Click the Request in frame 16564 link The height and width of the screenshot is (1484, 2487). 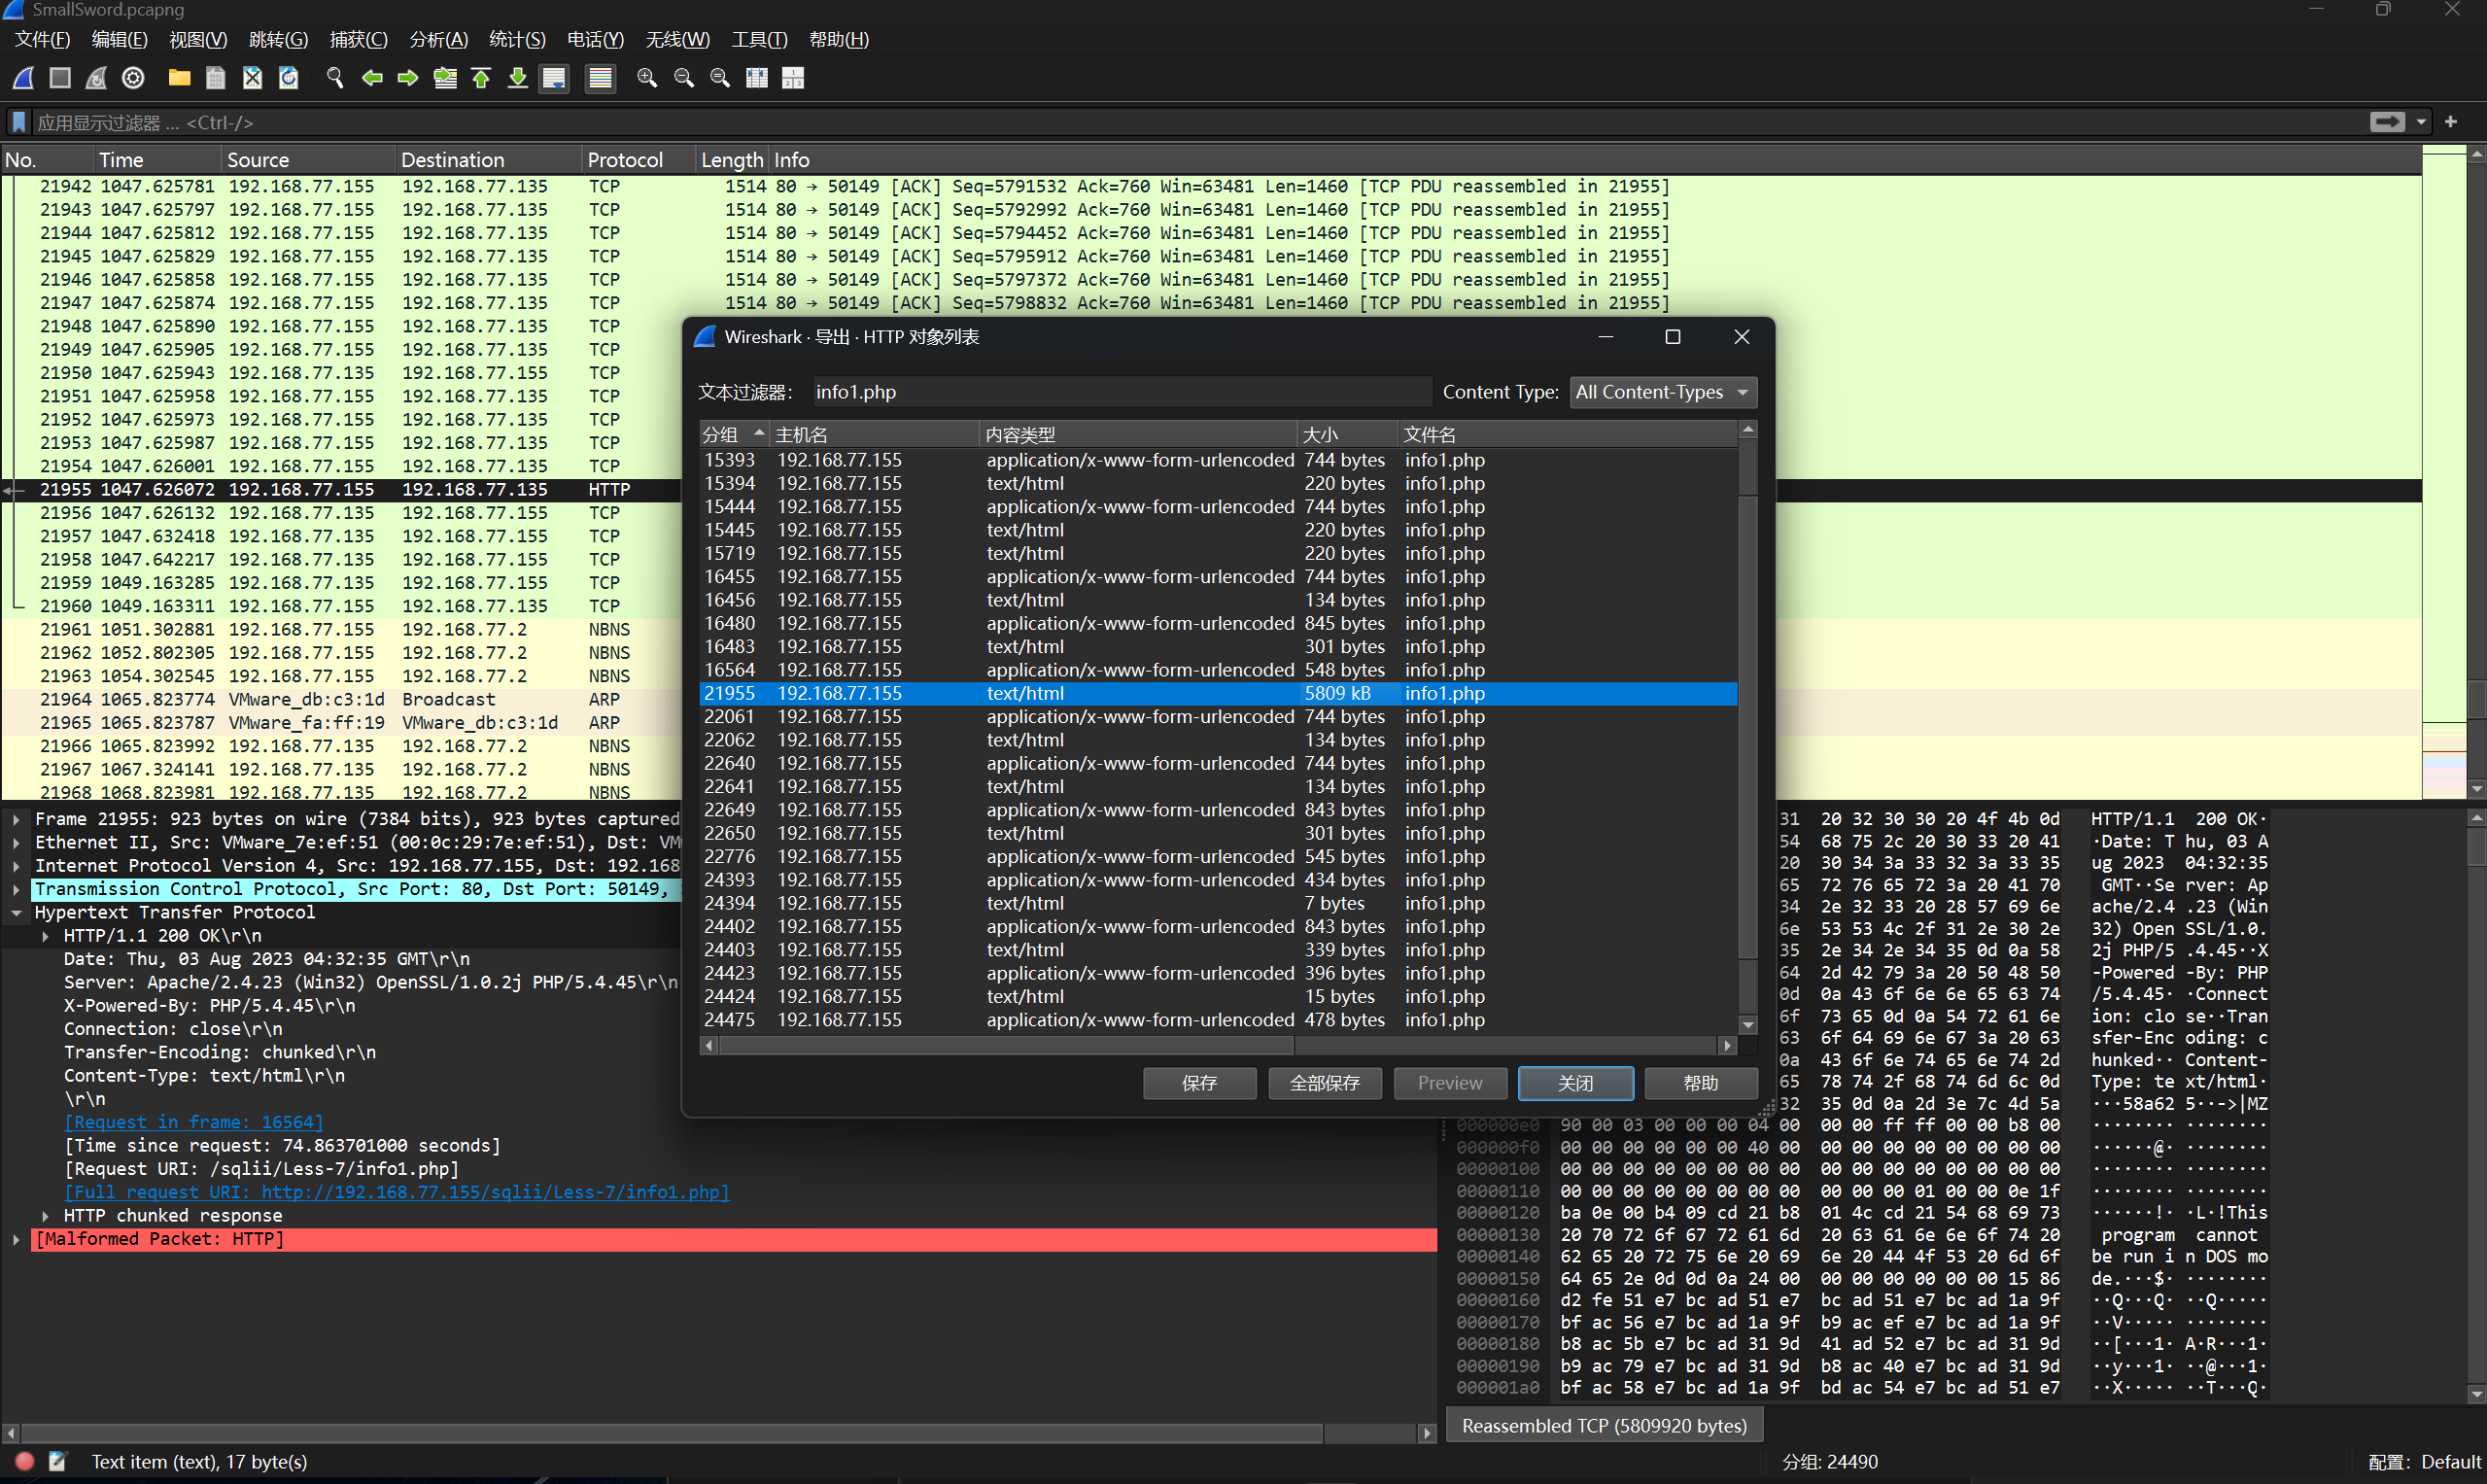194,1122
